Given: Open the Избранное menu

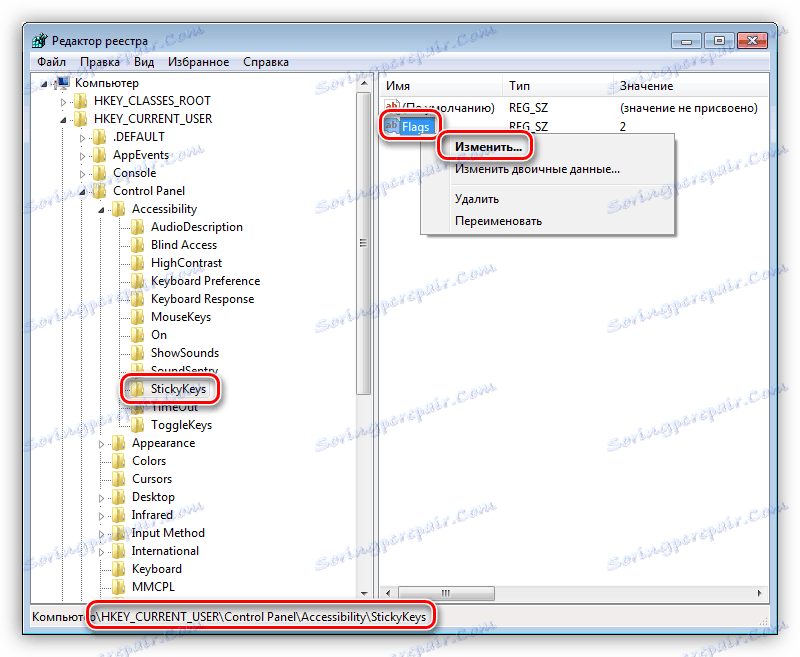Looking at the screenshot, I should coord(198,62).
